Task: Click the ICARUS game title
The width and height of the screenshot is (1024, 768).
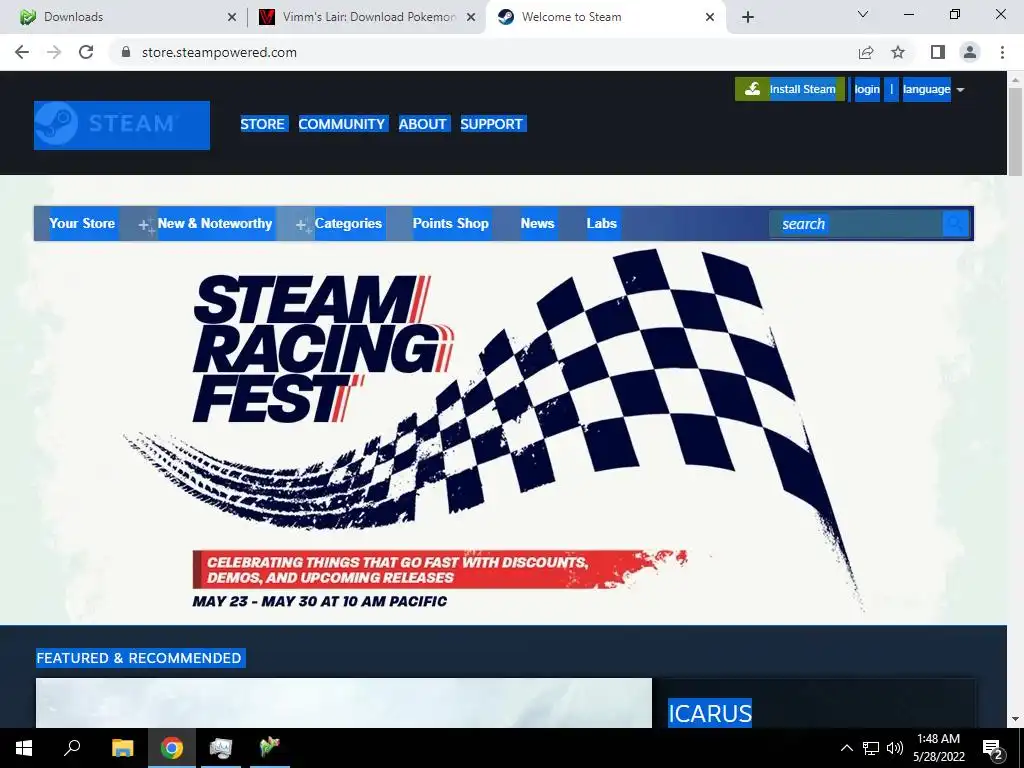Action: pyautogui.click(x=710, y=713)
